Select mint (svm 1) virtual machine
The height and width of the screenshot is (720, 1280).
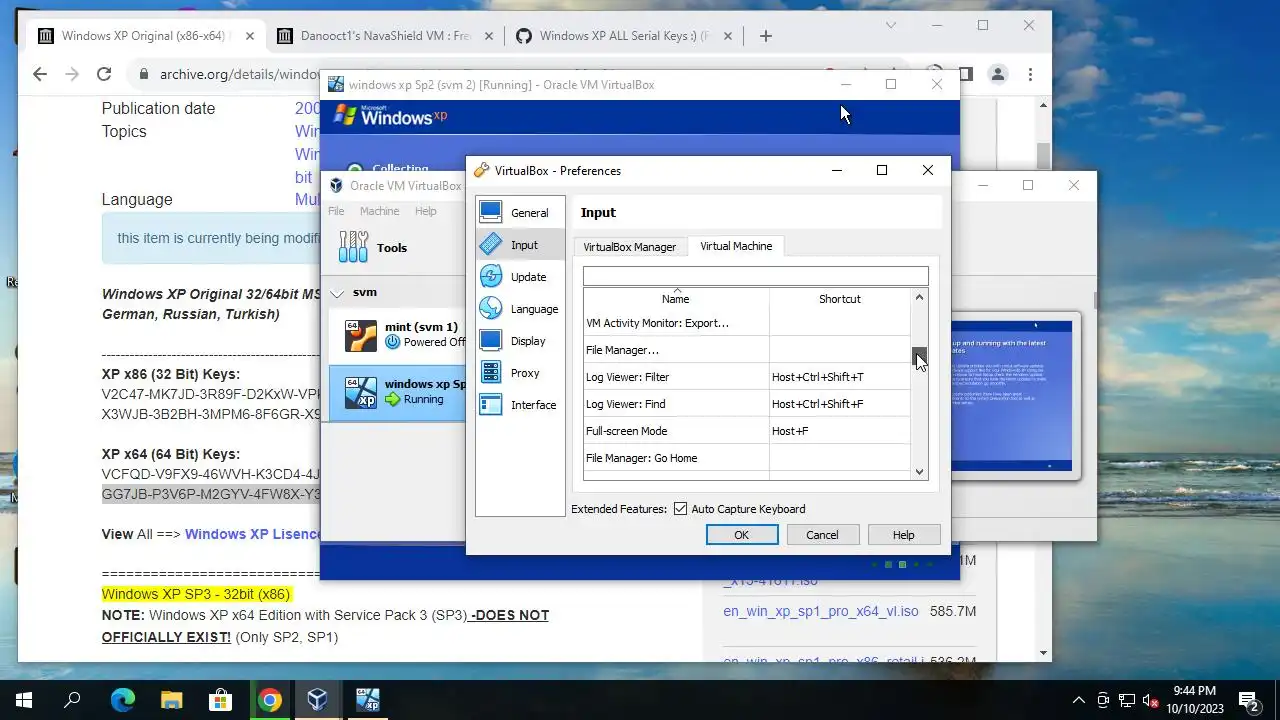pyautogui.click(x=398, y=335)
